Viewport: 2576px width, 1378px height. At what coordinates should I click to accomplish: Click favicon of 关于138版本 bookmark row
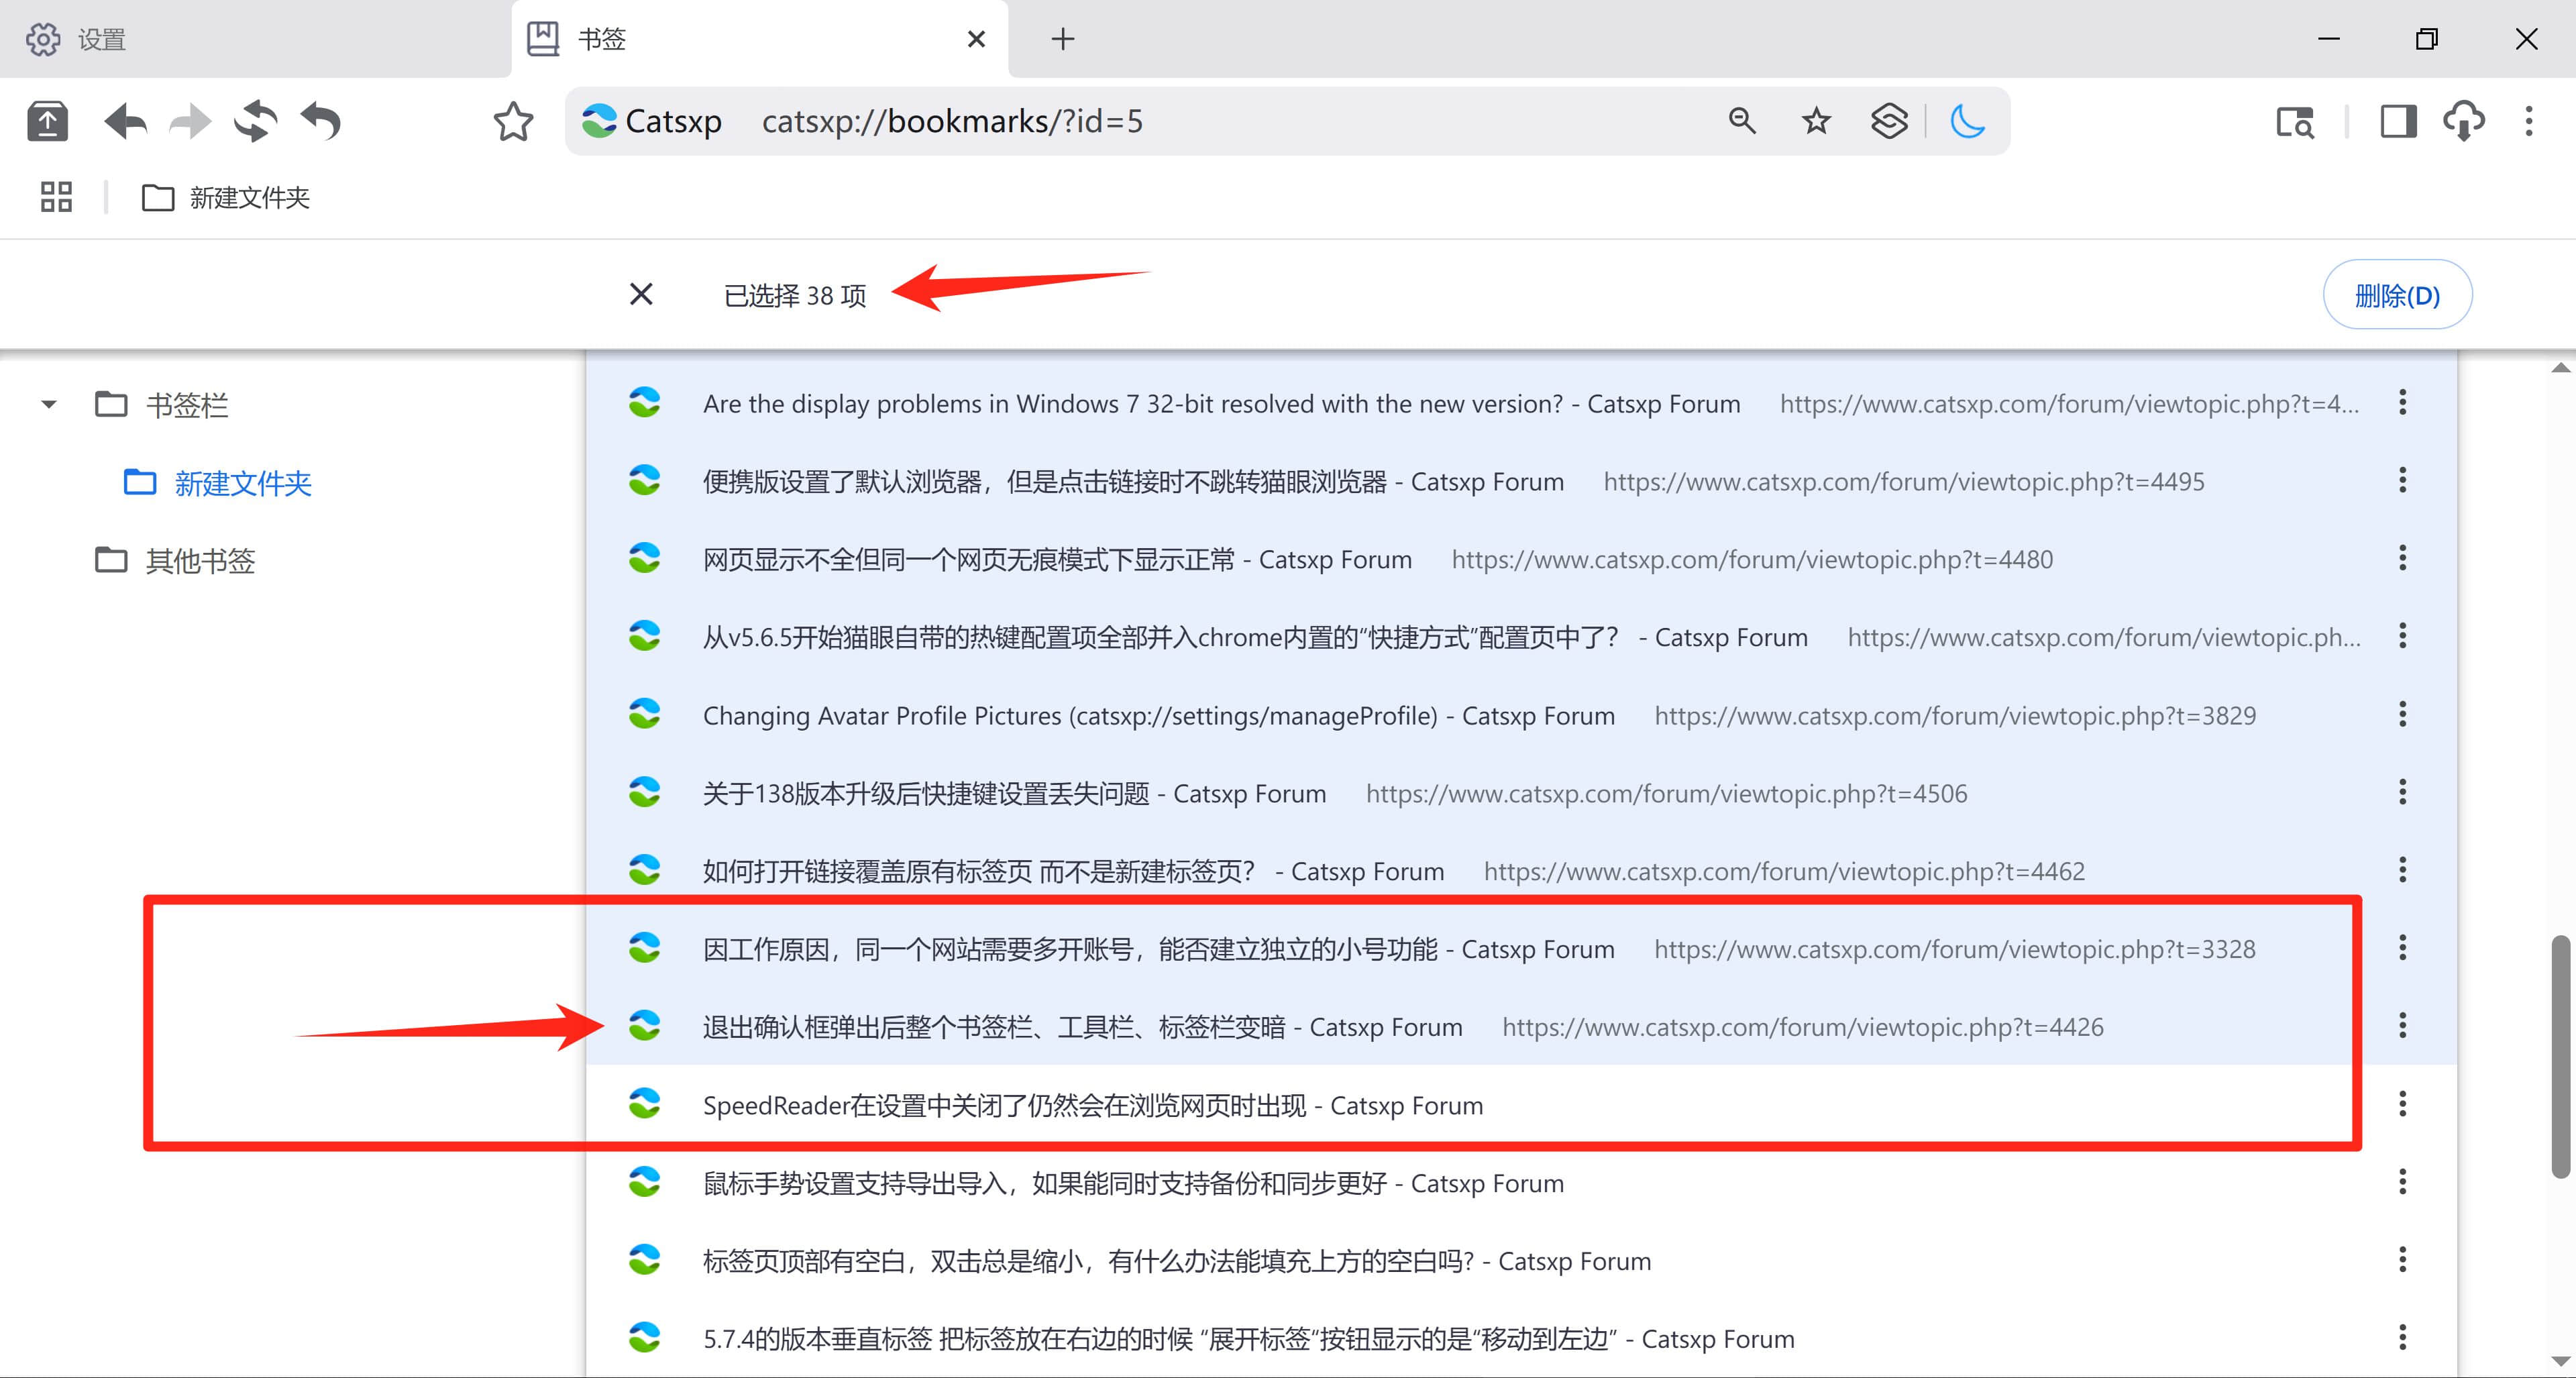tap(644, 793)
